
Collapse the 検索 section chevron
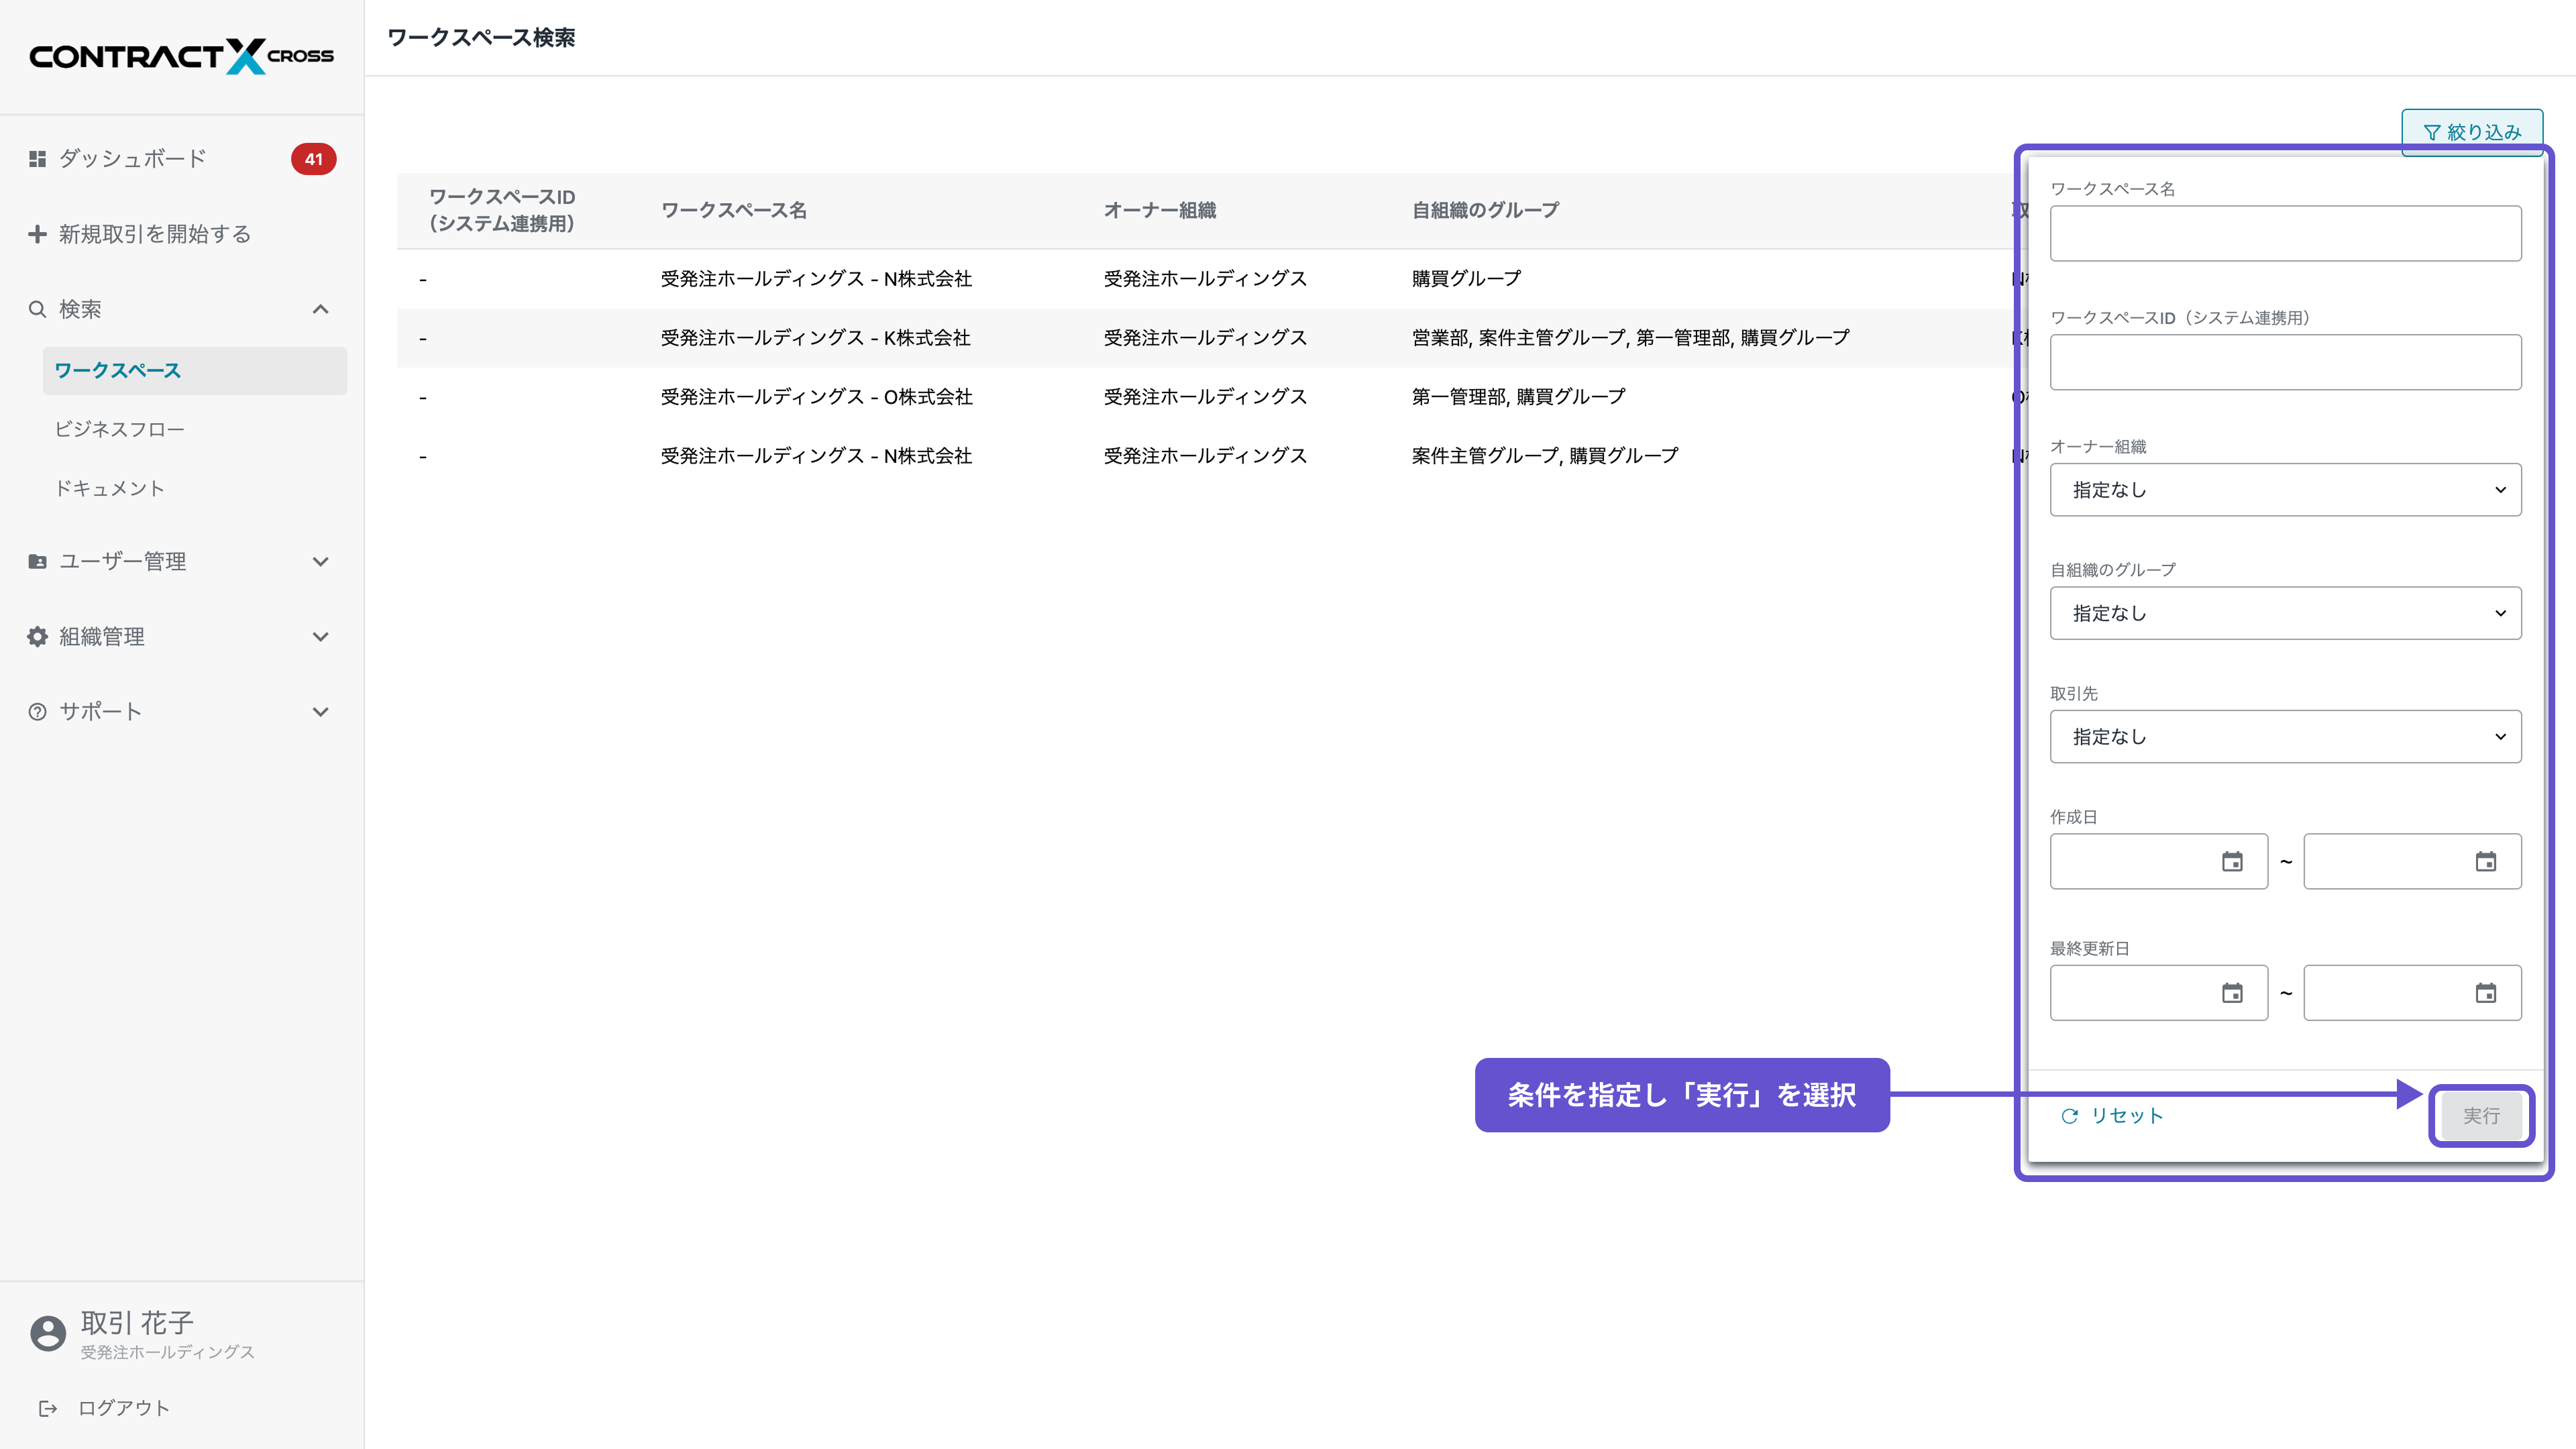click(321, 309)
